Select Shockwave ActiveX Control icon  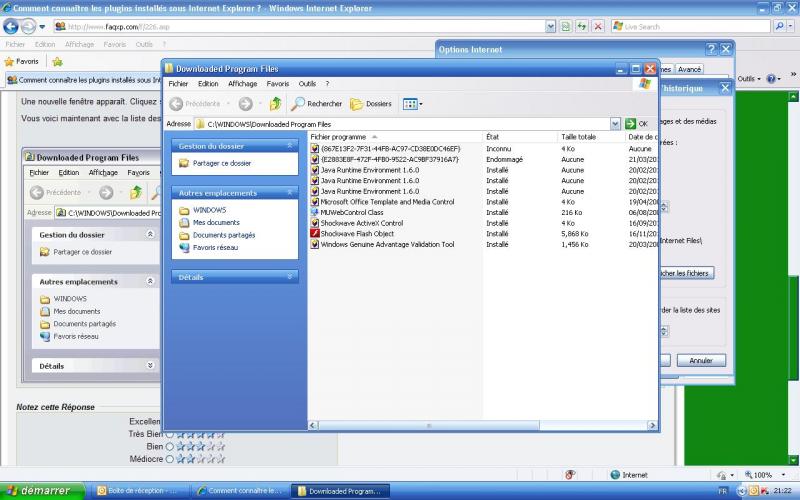[315, 223]
